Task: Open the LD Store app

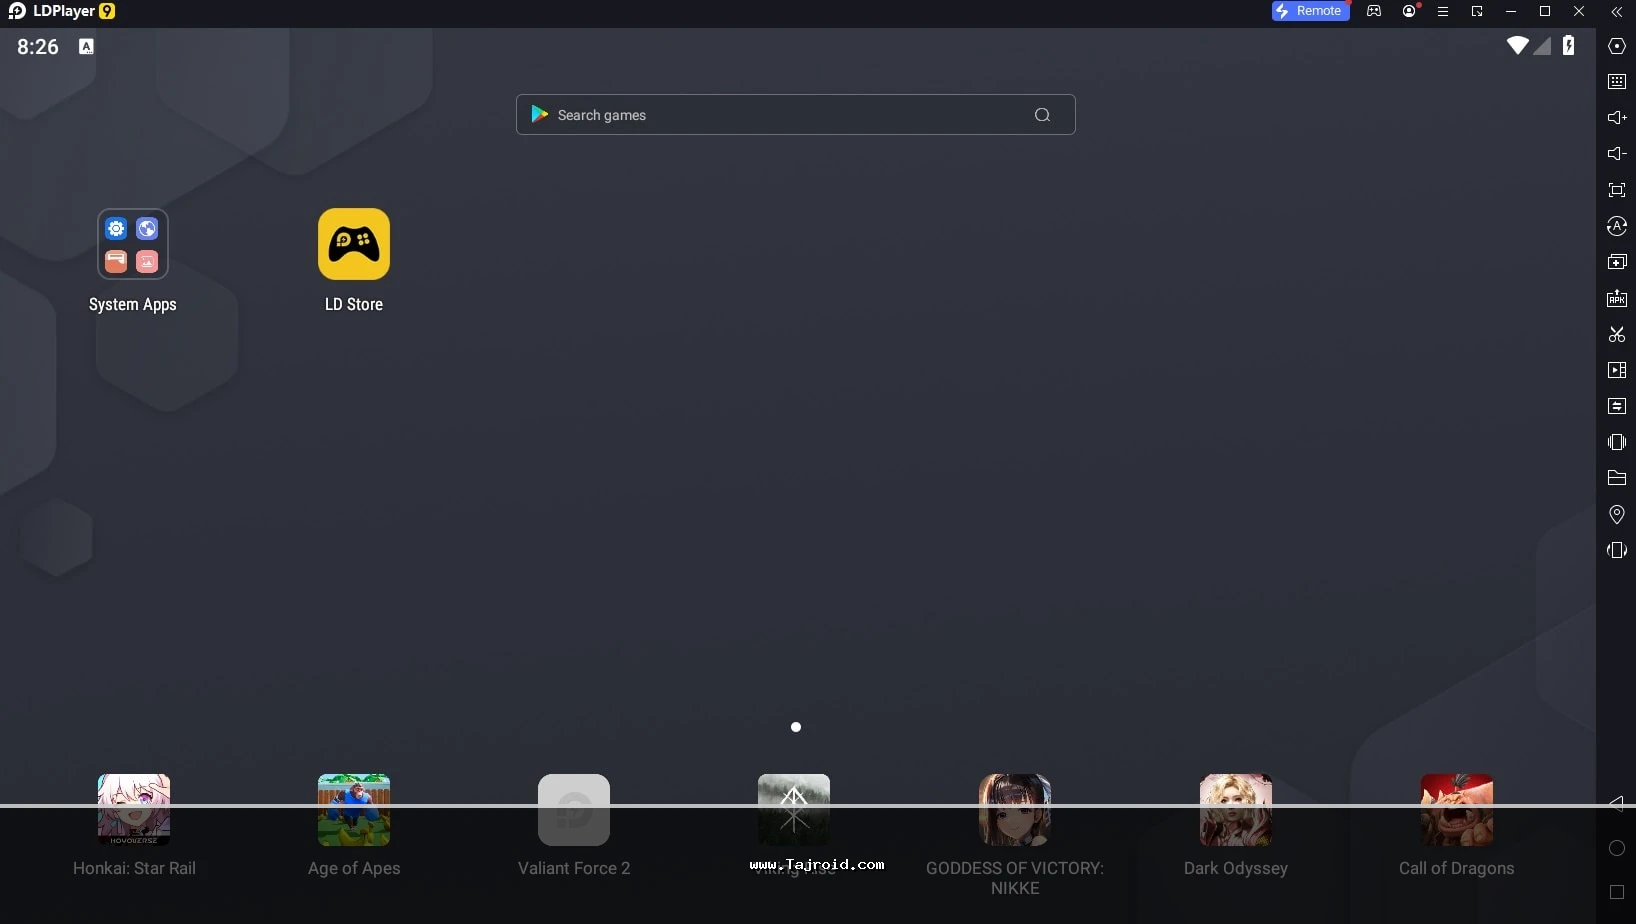Action: 353,244
